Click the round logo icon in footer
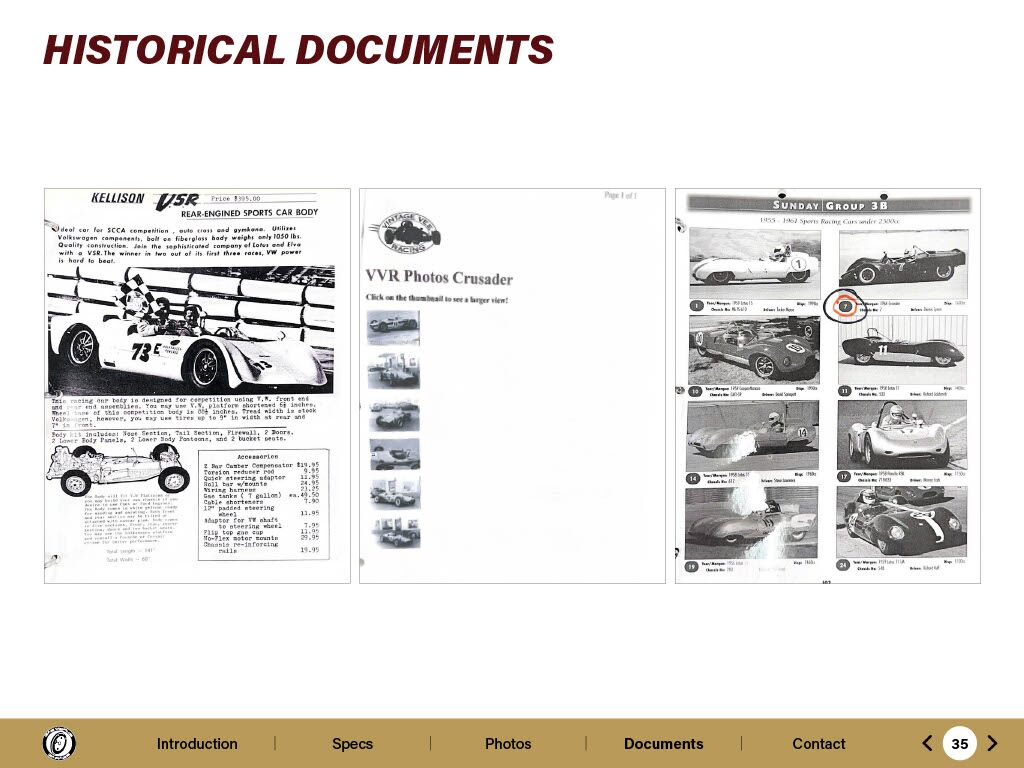The height and width of the screenshot is (768, 1024). coord(59,743)
